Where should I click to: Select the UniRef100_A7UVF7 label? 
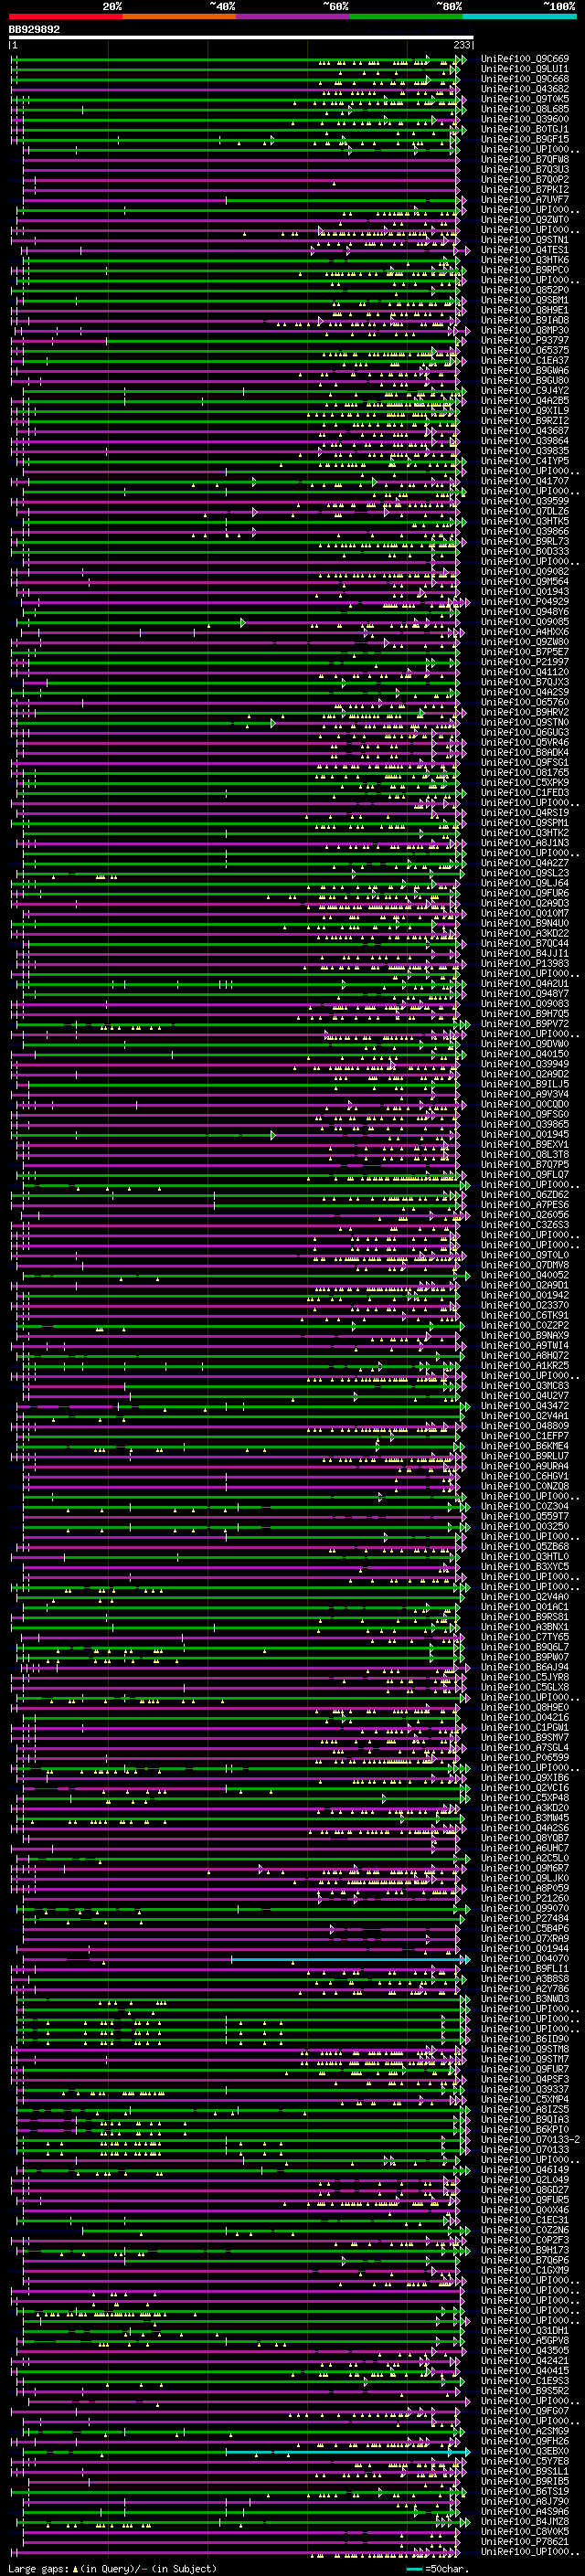tap(524, 199)
